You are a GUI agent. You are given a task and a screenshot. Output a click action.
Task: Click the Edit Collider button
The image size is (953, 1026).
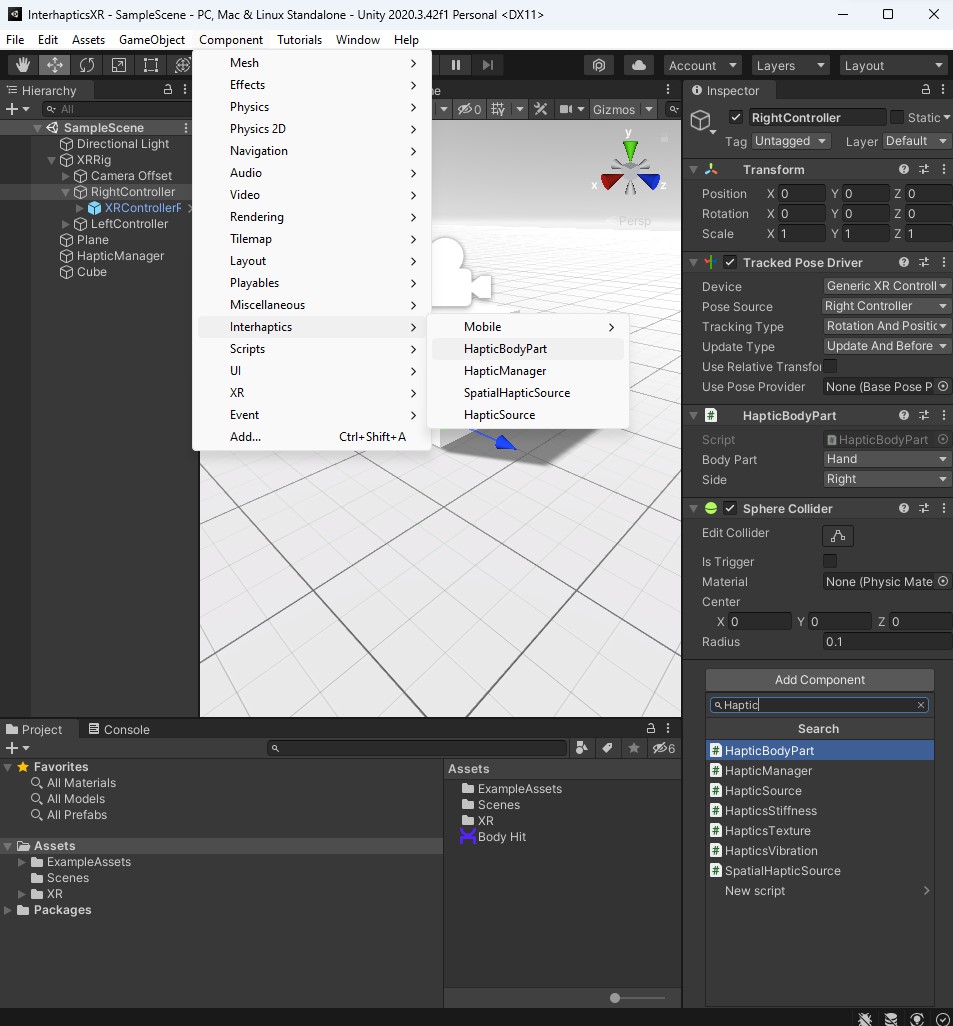(837, 536)
